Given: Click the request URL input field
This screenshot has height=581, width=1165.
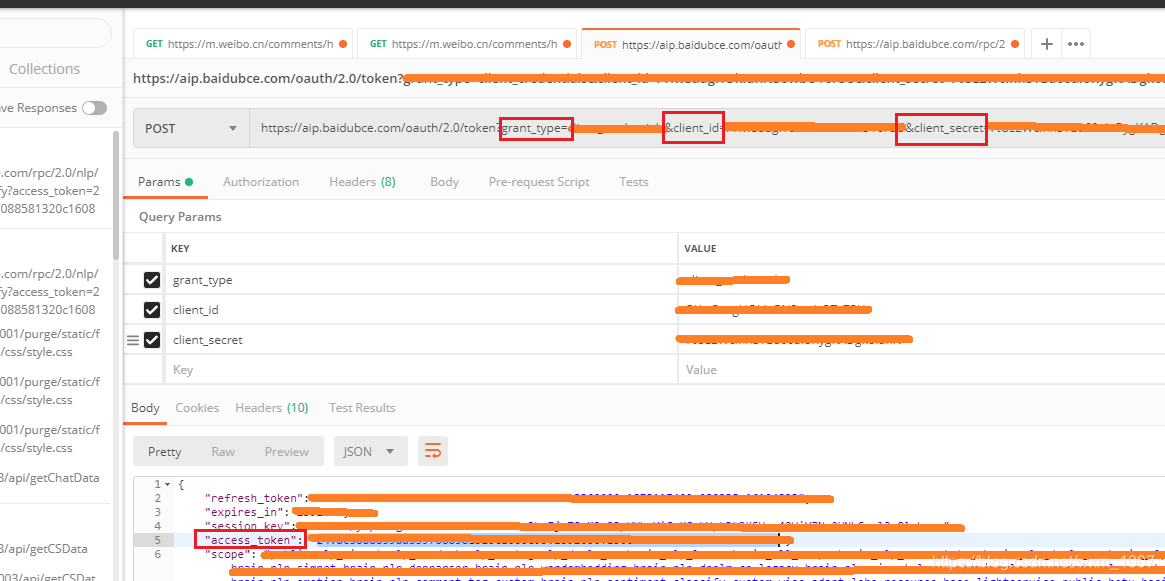Looking at the screenshot, I should [707, 129].
